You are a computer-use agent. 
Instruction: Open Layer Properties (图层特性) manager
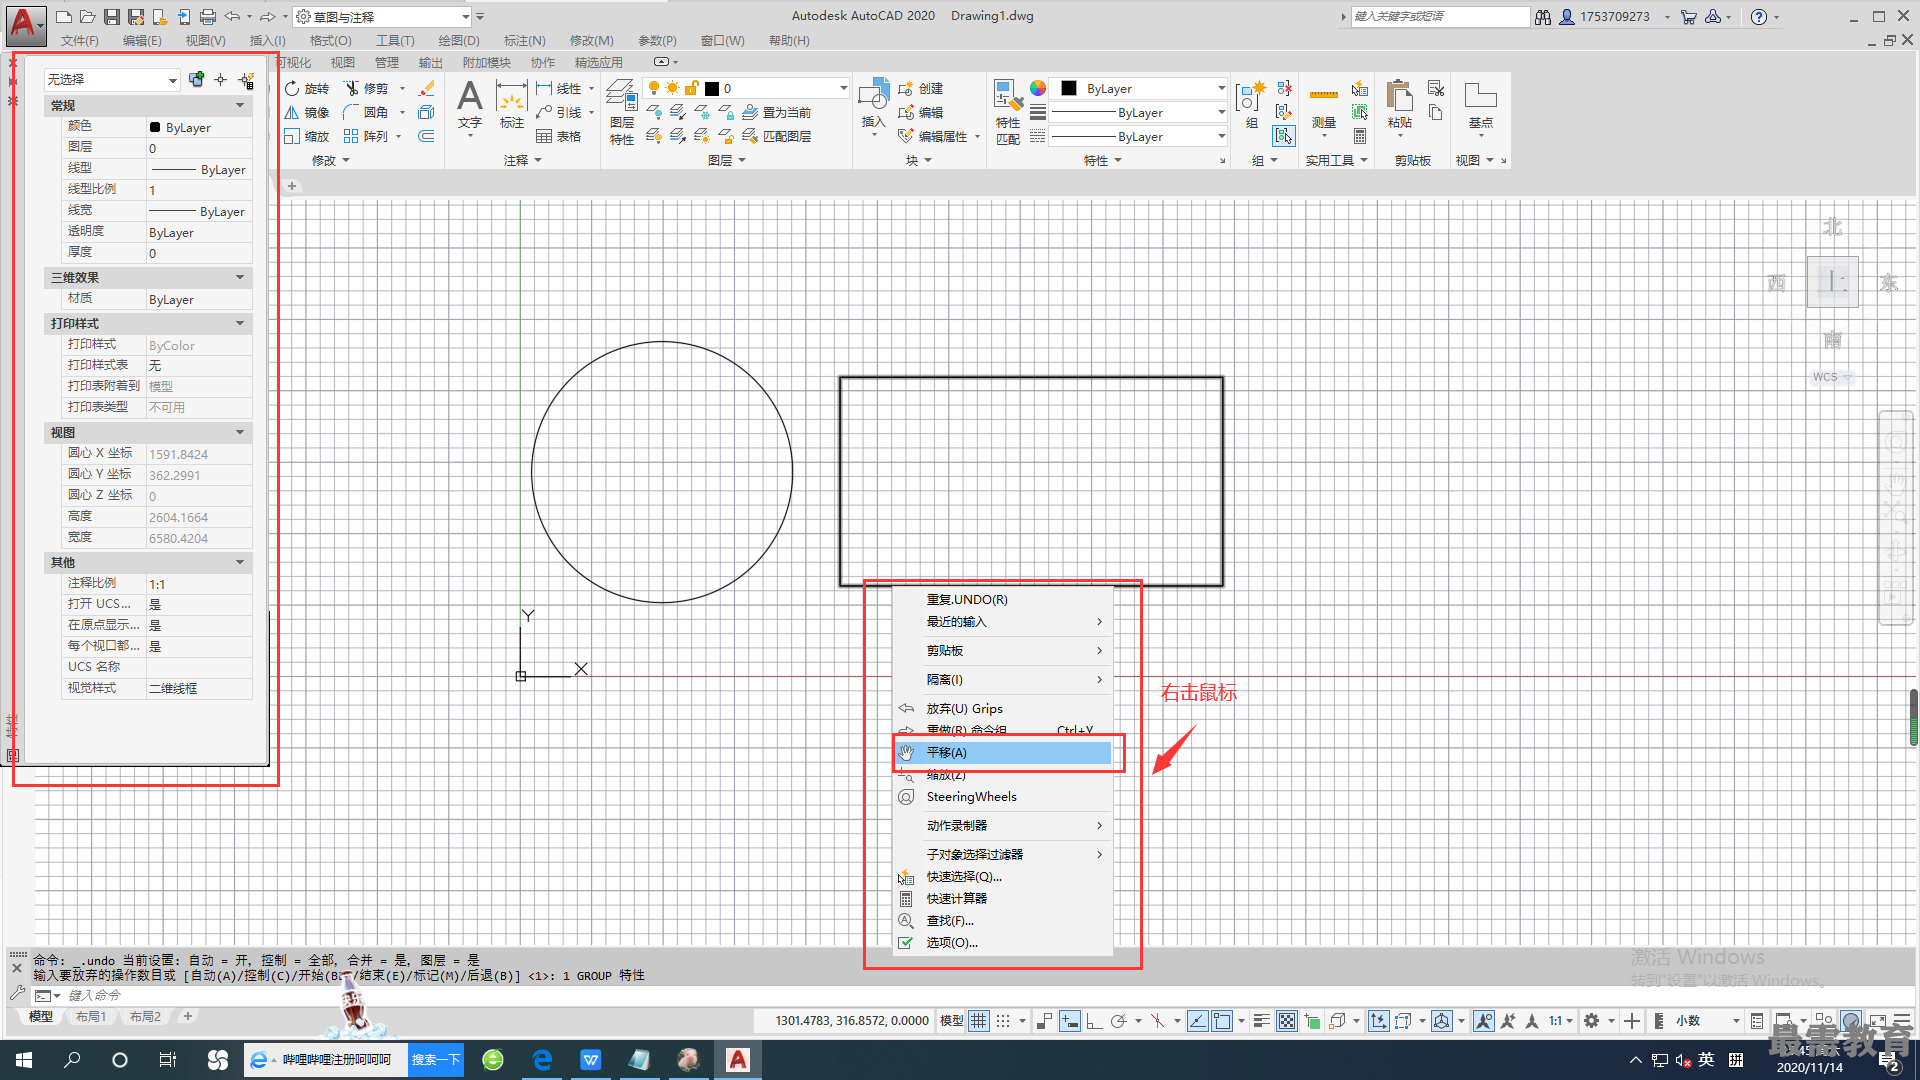coord(622,112)
